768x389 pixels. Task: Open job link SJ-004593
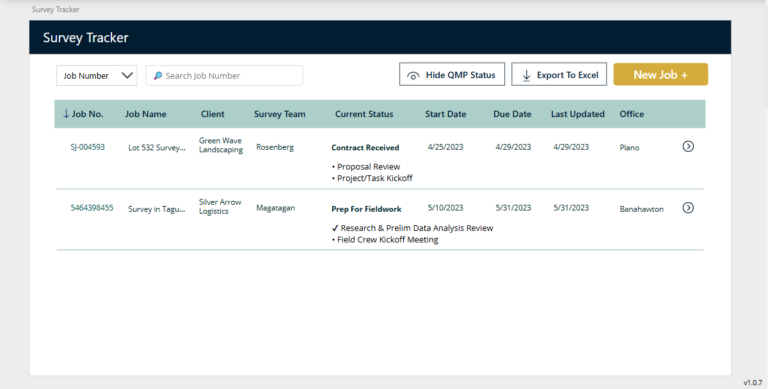(88, 147)
